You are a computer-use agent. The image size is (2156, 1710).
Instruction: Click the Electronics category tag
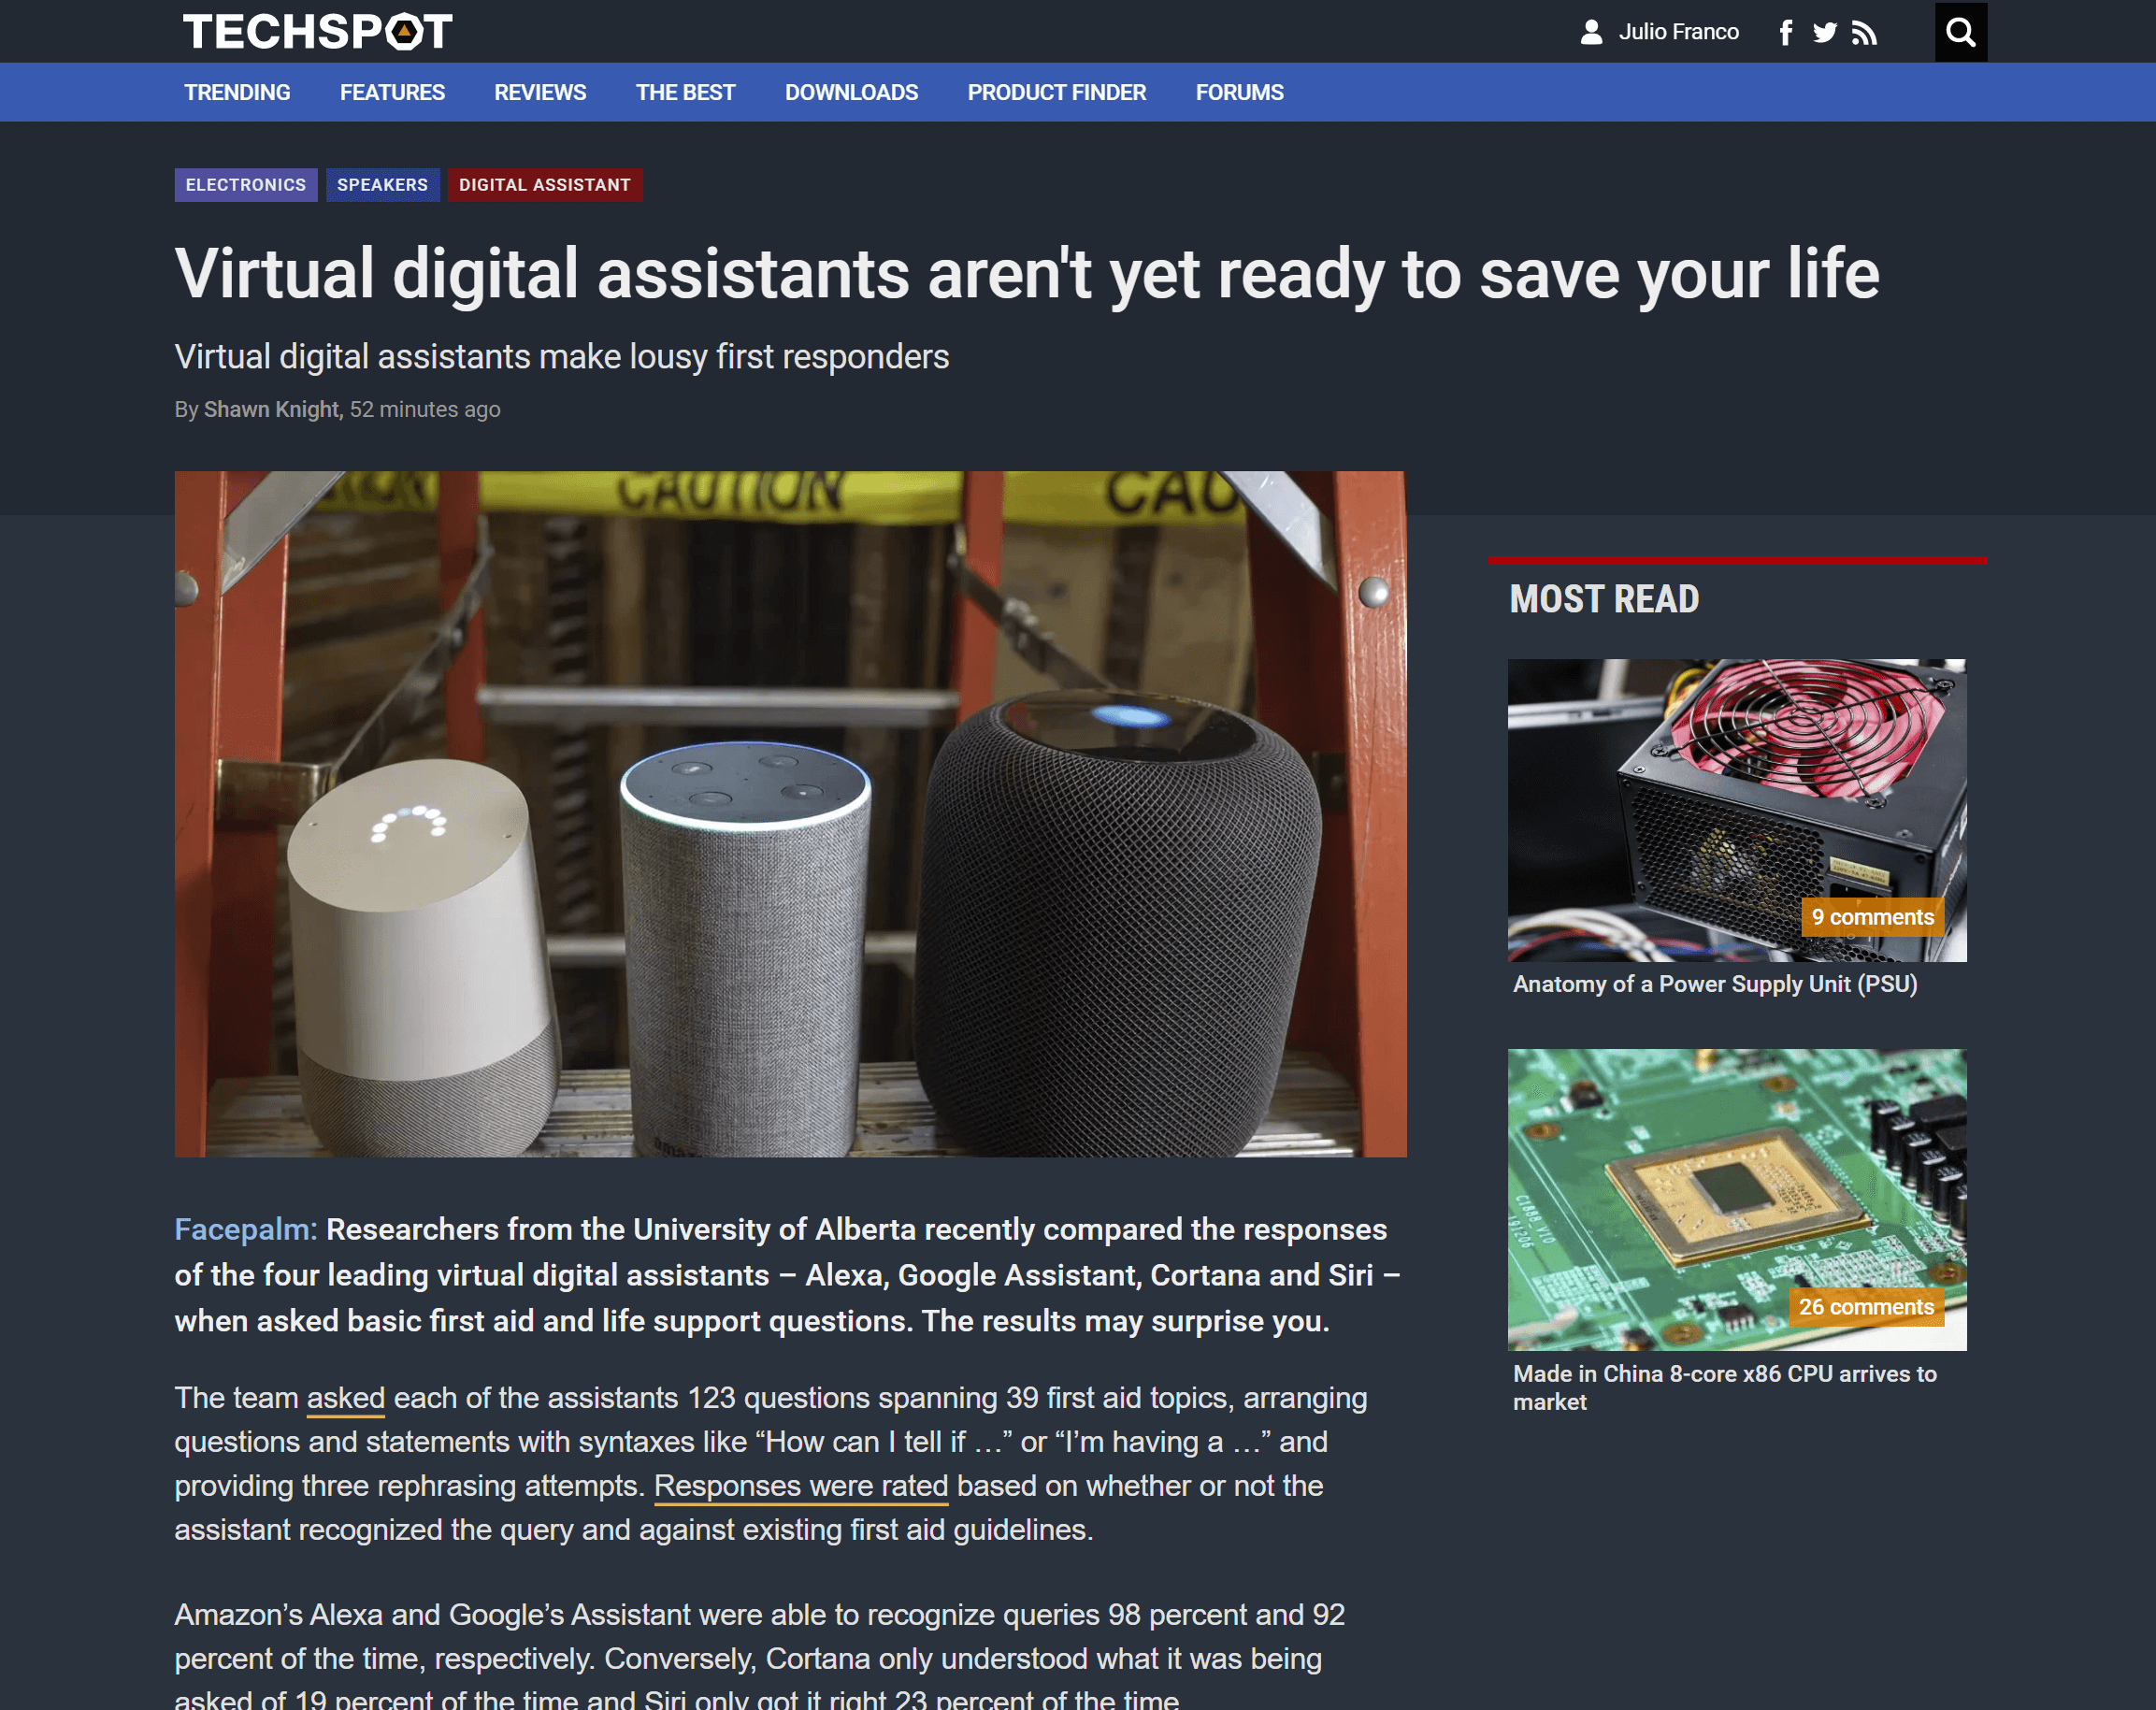246,185
